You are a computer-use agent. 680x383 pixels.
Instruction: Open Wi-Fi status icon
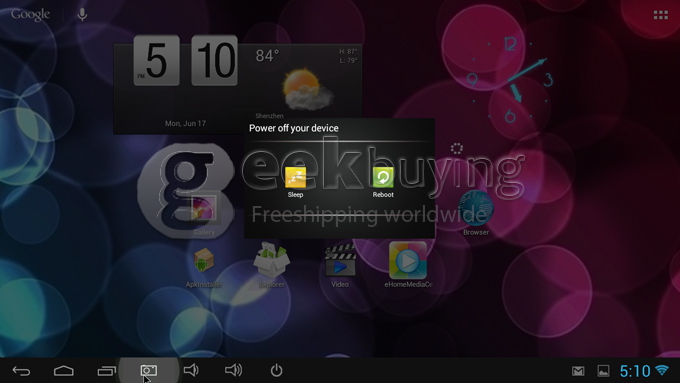click(x=662, y=370)
